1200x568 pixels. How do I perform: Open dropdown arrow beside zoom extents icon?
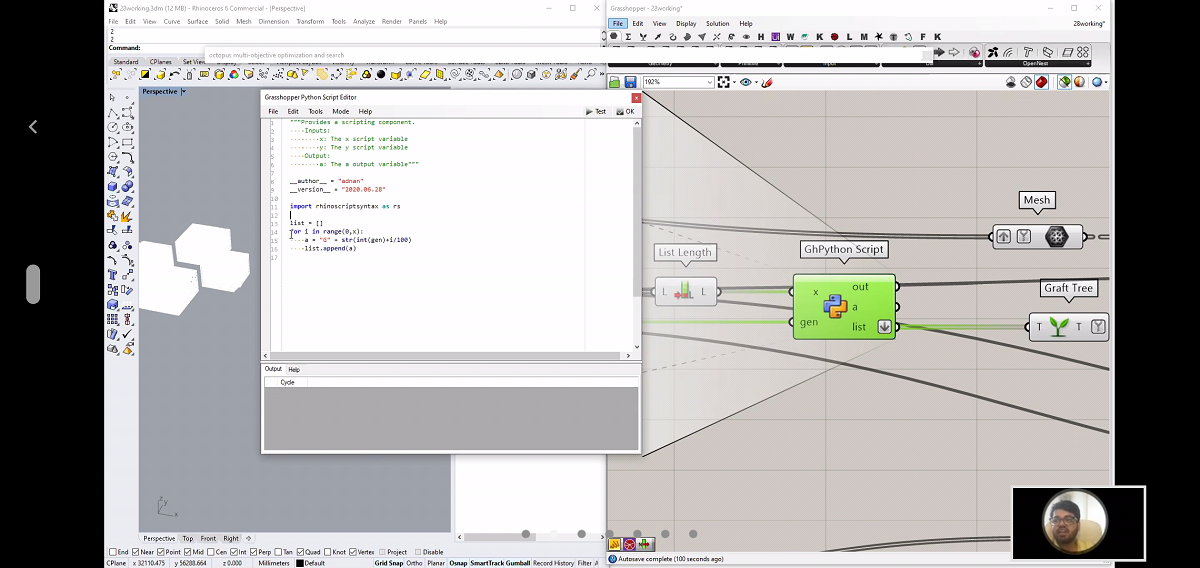[734, 82]
